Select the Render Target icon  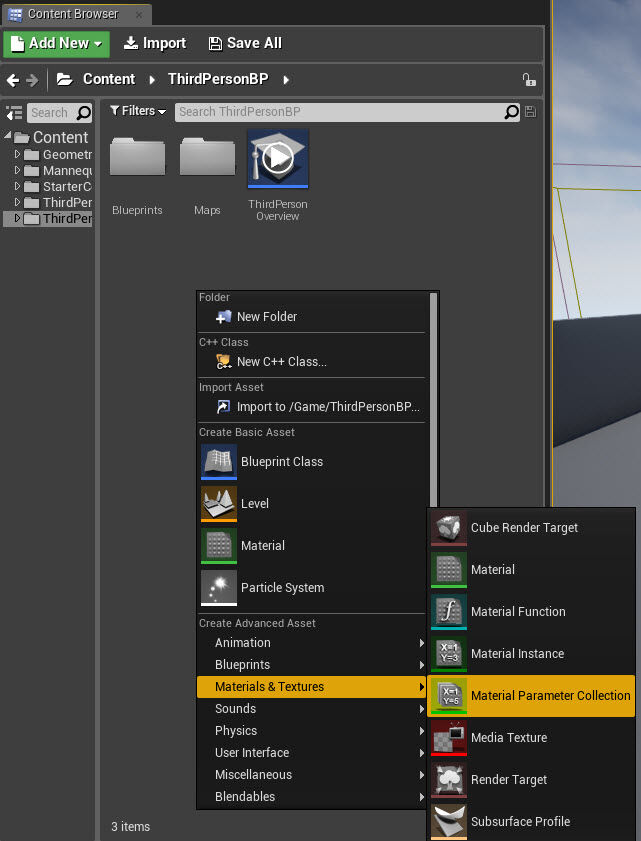(449, 780)
